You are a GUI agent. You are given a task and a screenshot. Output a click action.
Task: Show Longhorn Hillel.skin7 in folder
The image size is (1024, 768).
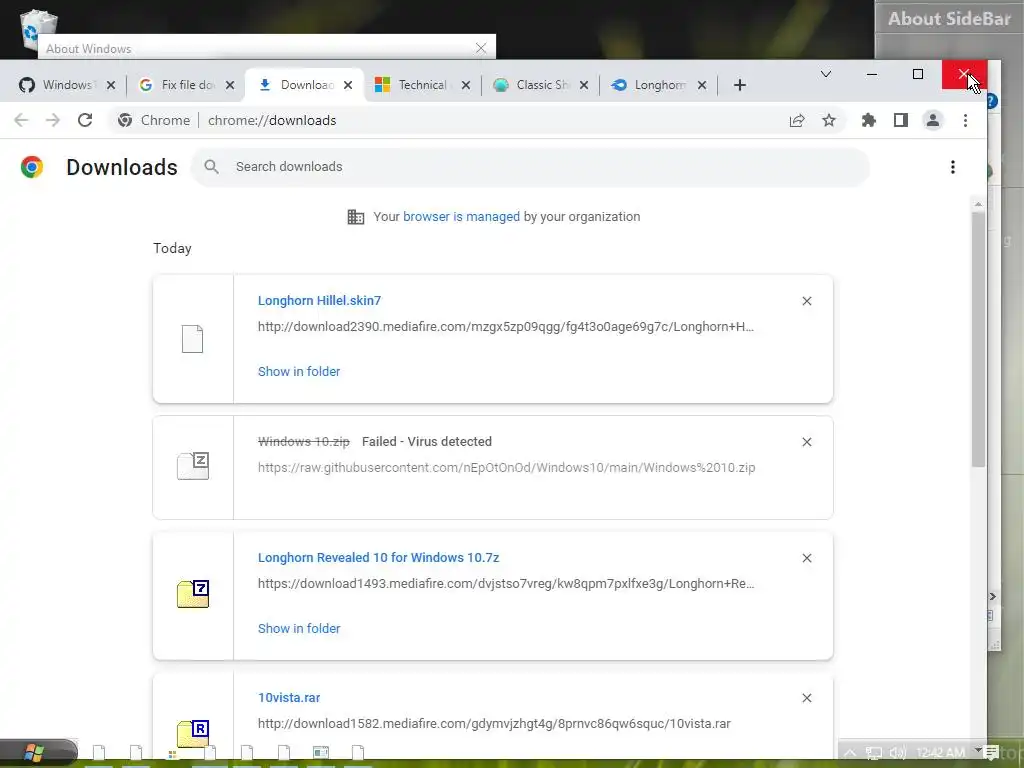coord(299,372)
